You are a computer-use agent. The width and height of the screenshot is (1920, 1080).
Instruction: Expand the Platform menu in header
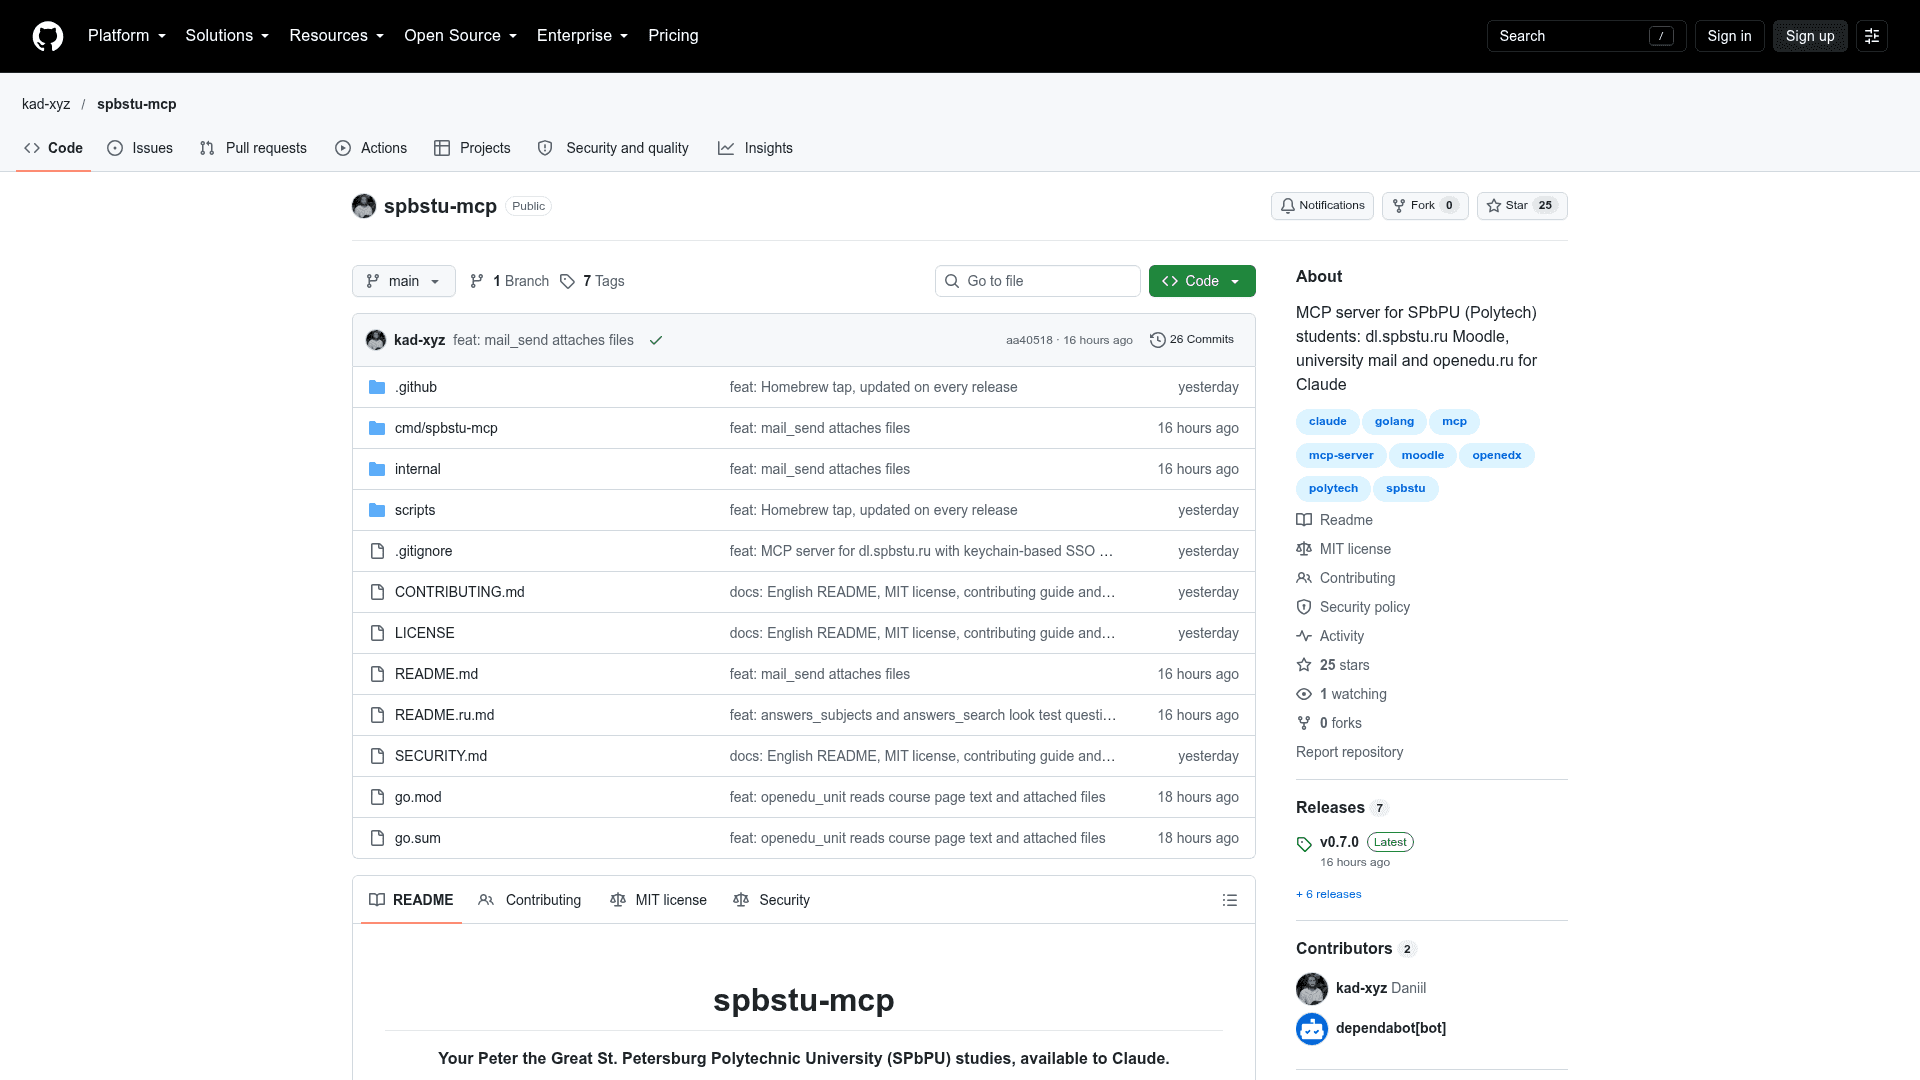pos(127,36)
